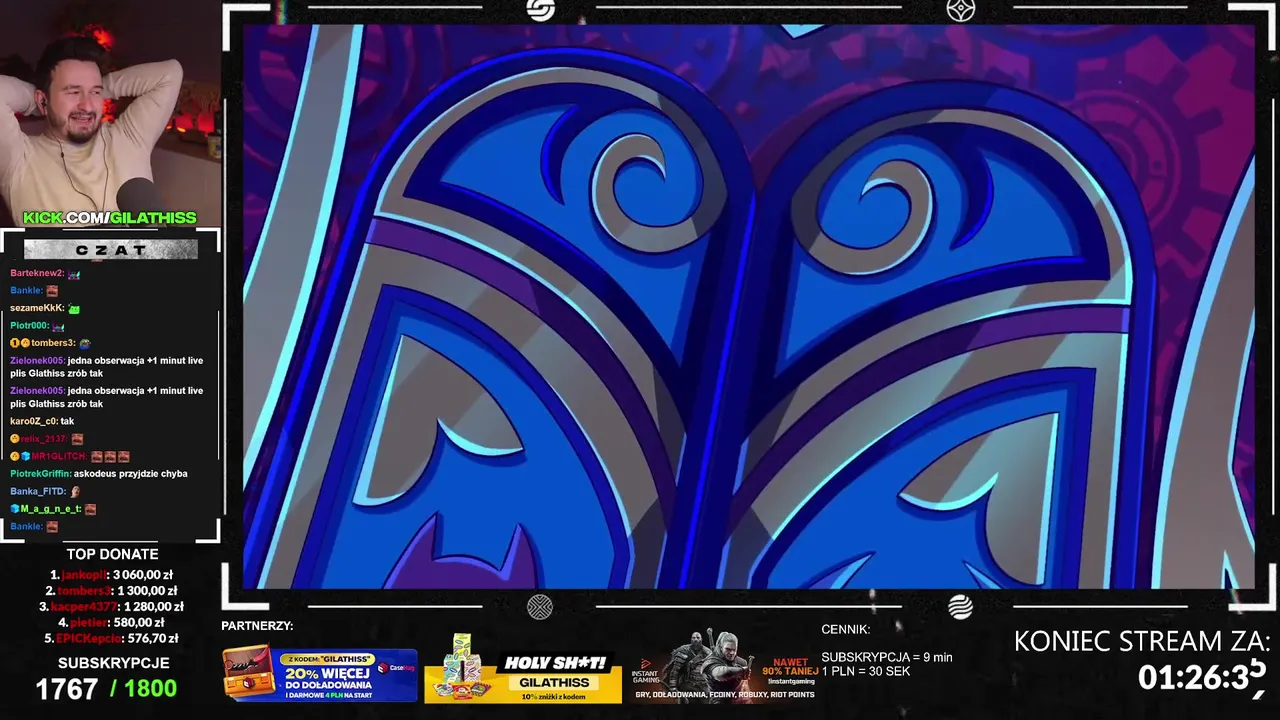Click the subscription goal 1800
Viewport: 1280px width, 720px height.
[x=150, y=689]
